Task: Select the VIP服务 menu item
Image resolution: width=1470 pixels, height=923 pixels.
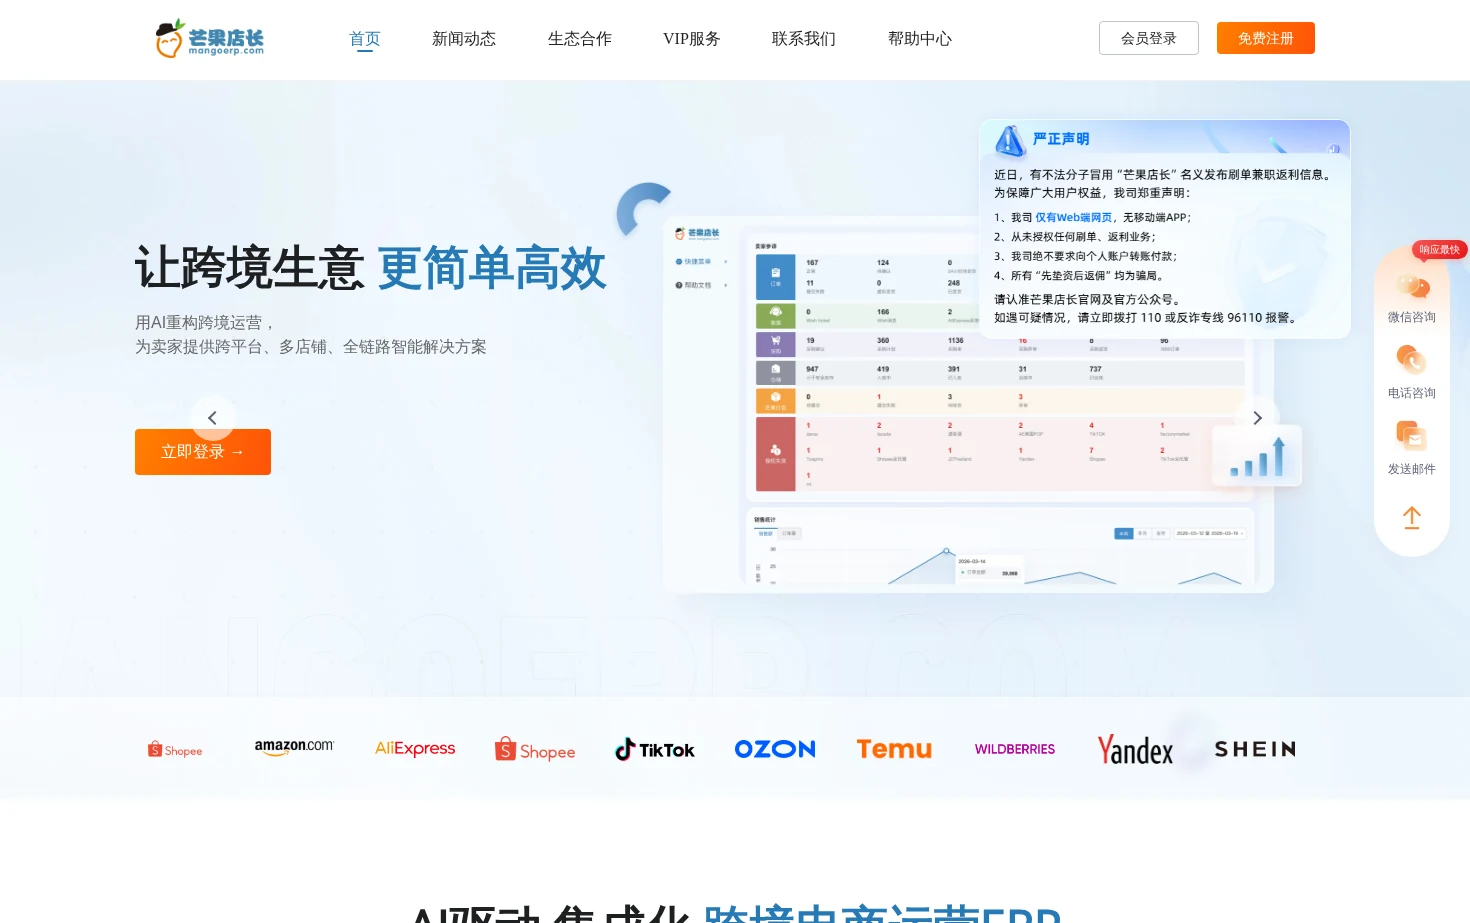Action: 692,39
